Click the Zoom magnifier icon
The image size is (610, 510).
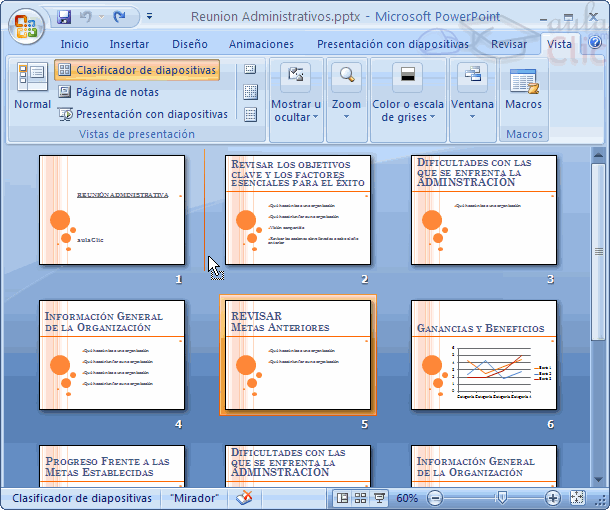(x=347, y=76)
